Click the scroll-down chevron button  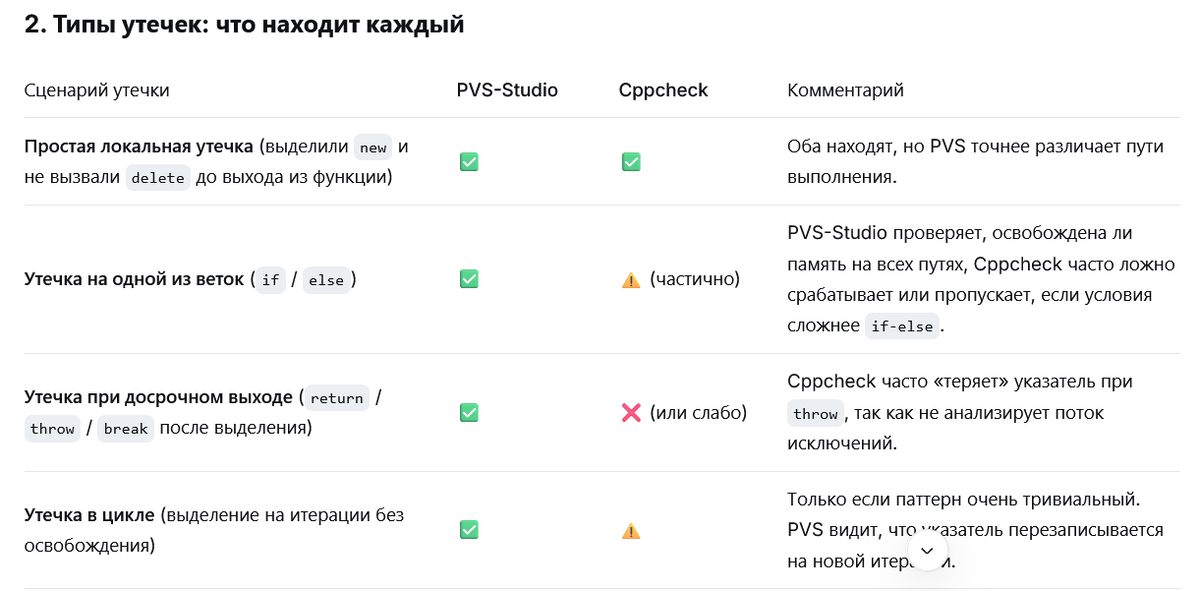click(927, 551)
